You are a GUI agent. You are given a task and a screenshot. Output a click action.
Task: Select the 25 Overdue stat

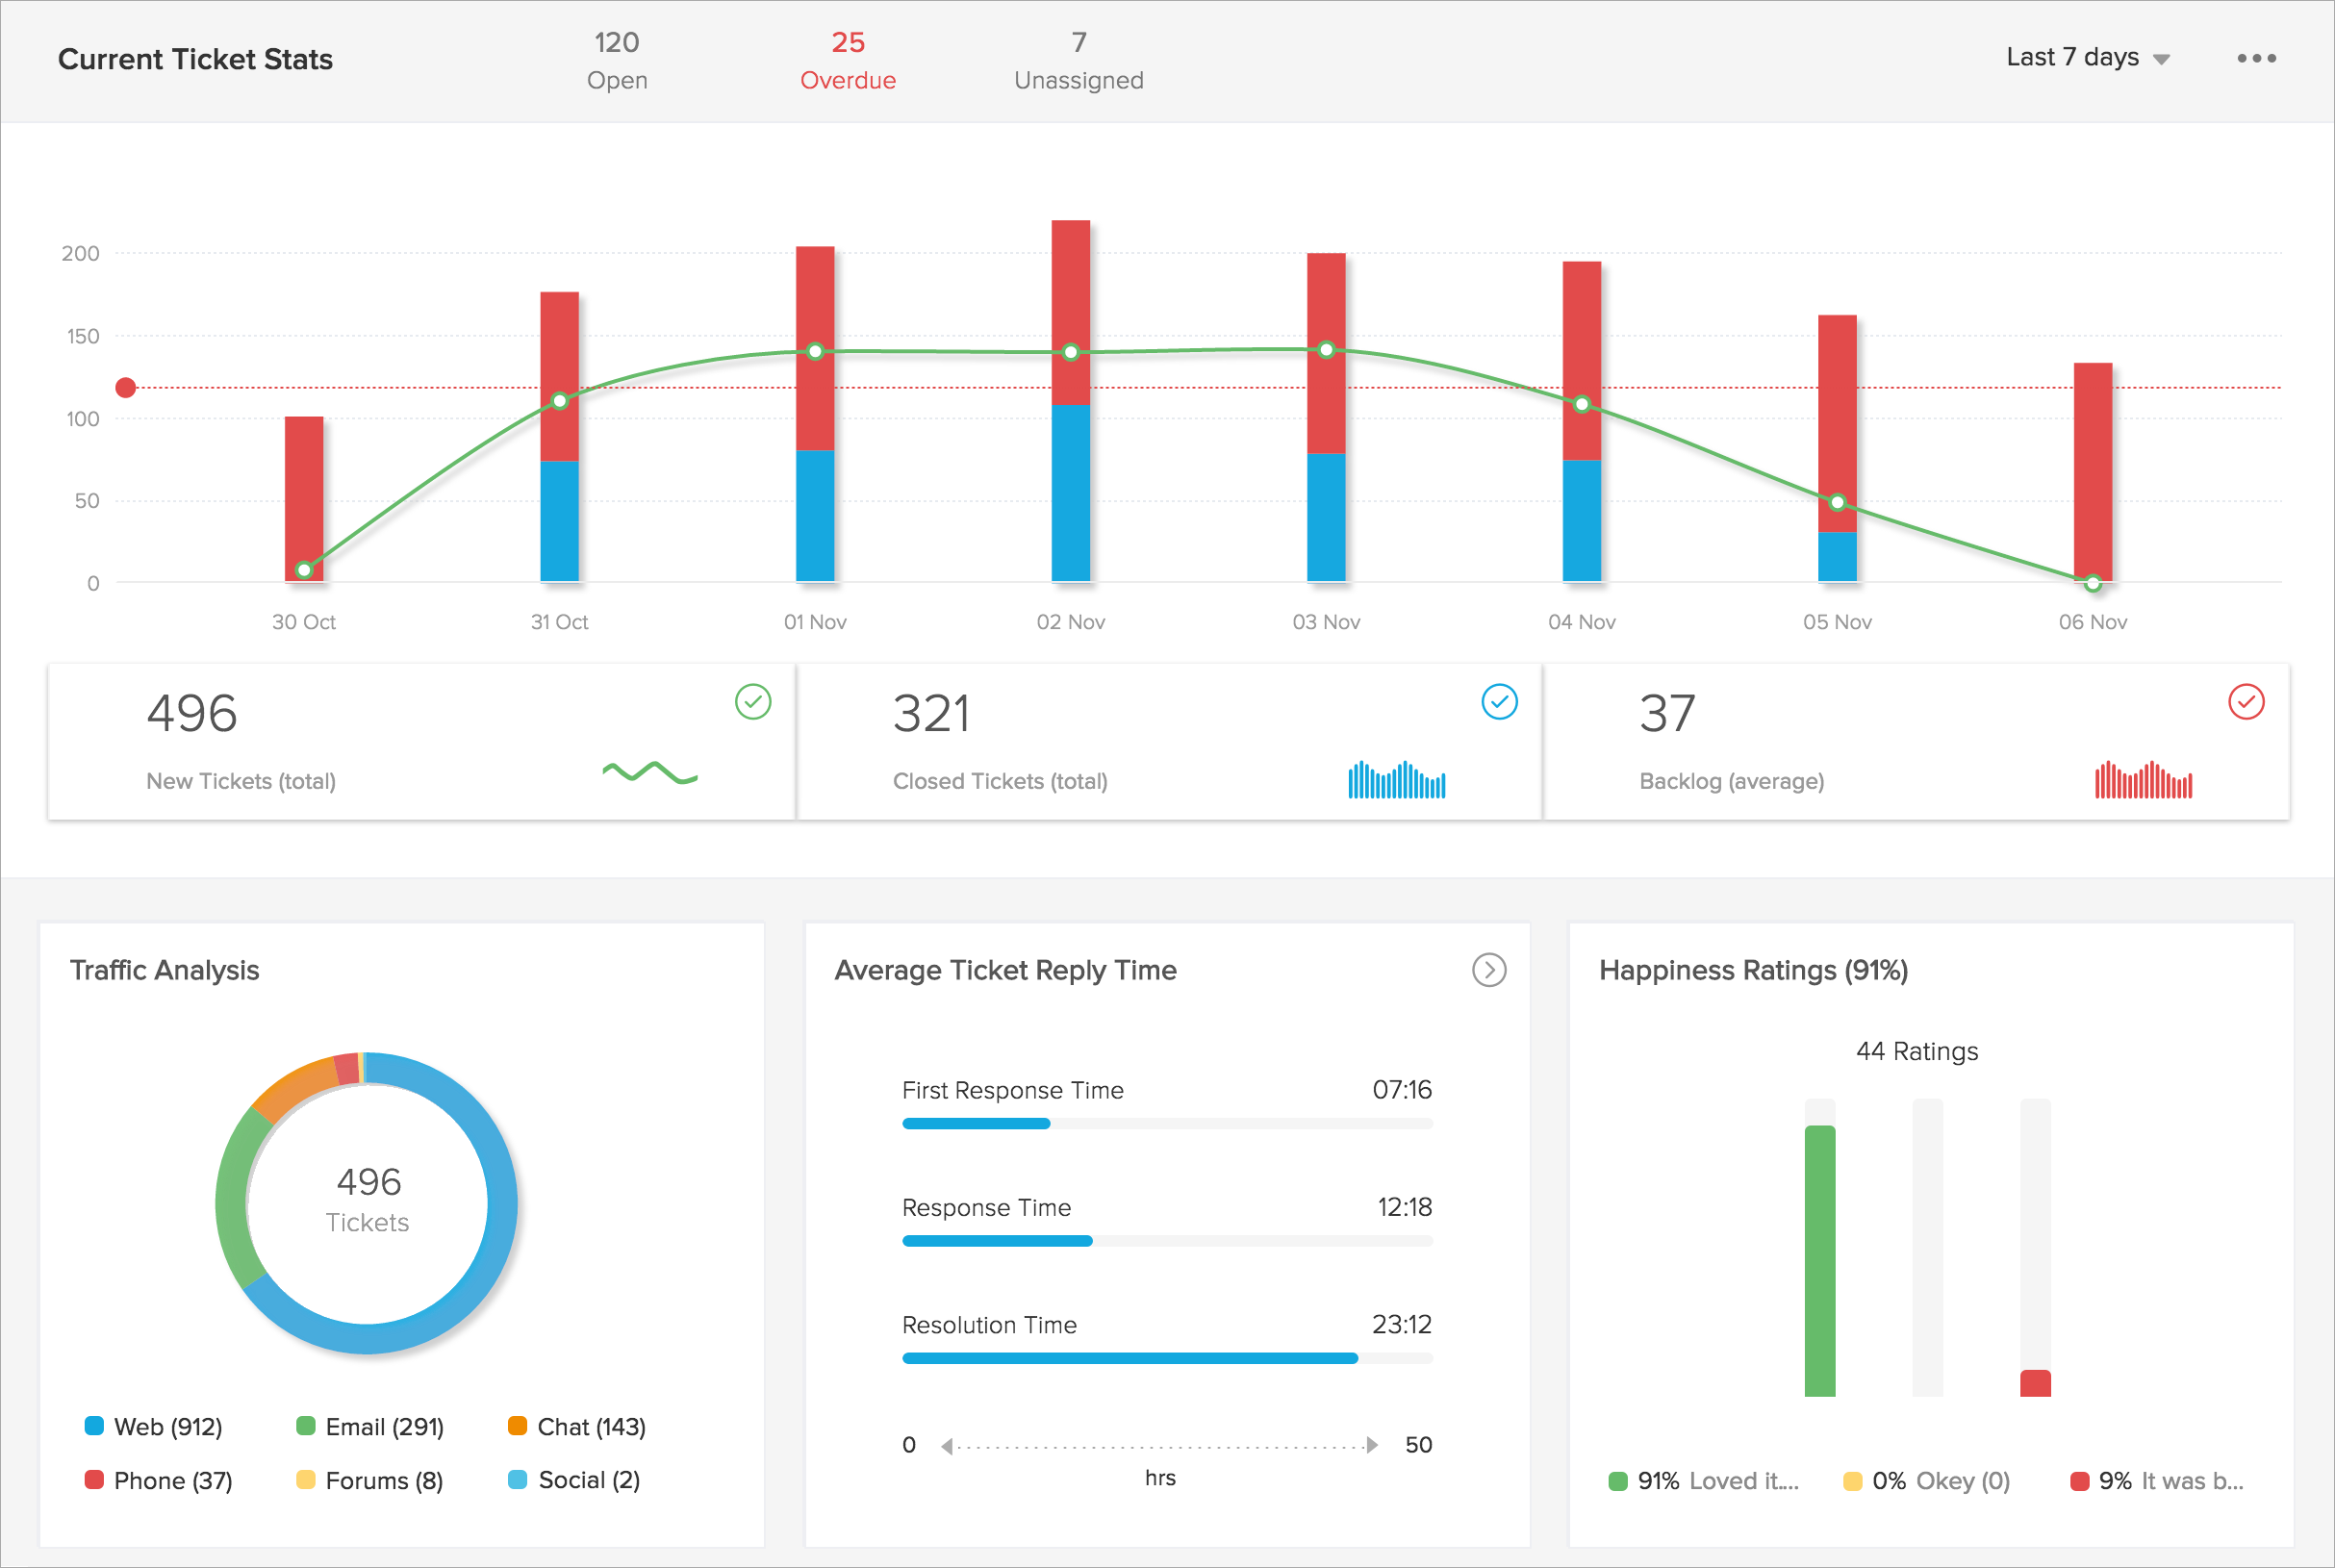(x=847, y=60)
